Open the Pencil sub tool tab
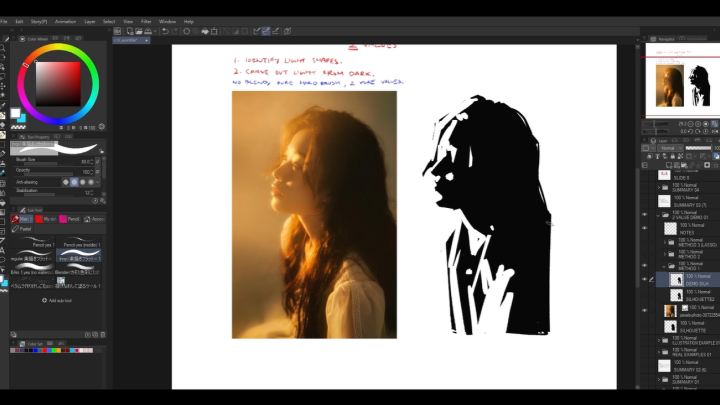This screenshot has height=405, width=720. 70,219
